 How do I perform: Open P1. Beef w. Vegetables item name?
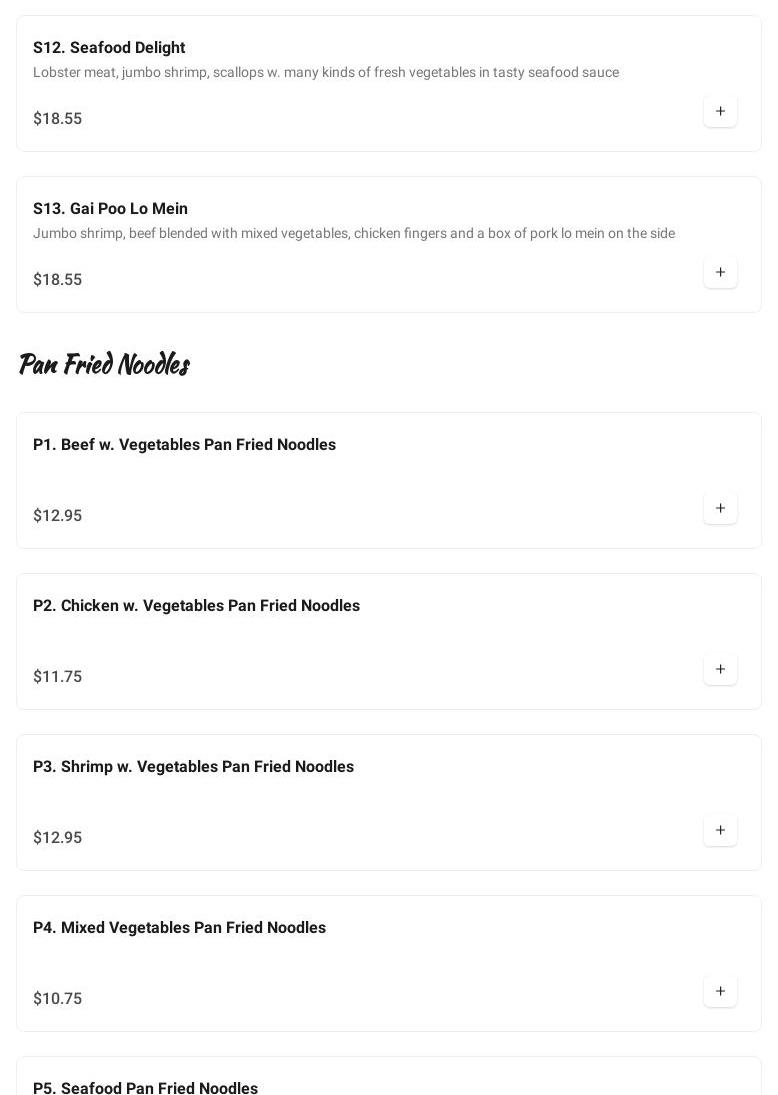tap(184, 445)
